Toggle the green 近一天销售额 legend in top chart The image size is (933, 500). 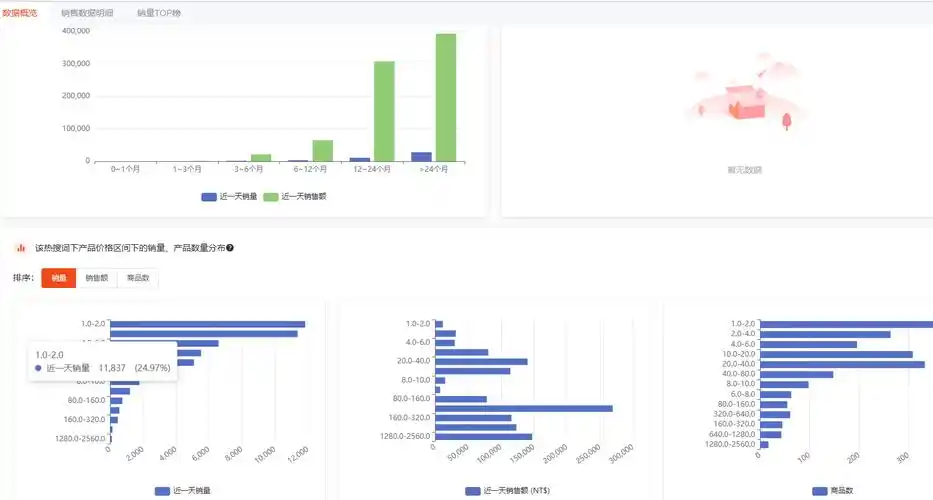pyautogui.click(x=294, y=197)
